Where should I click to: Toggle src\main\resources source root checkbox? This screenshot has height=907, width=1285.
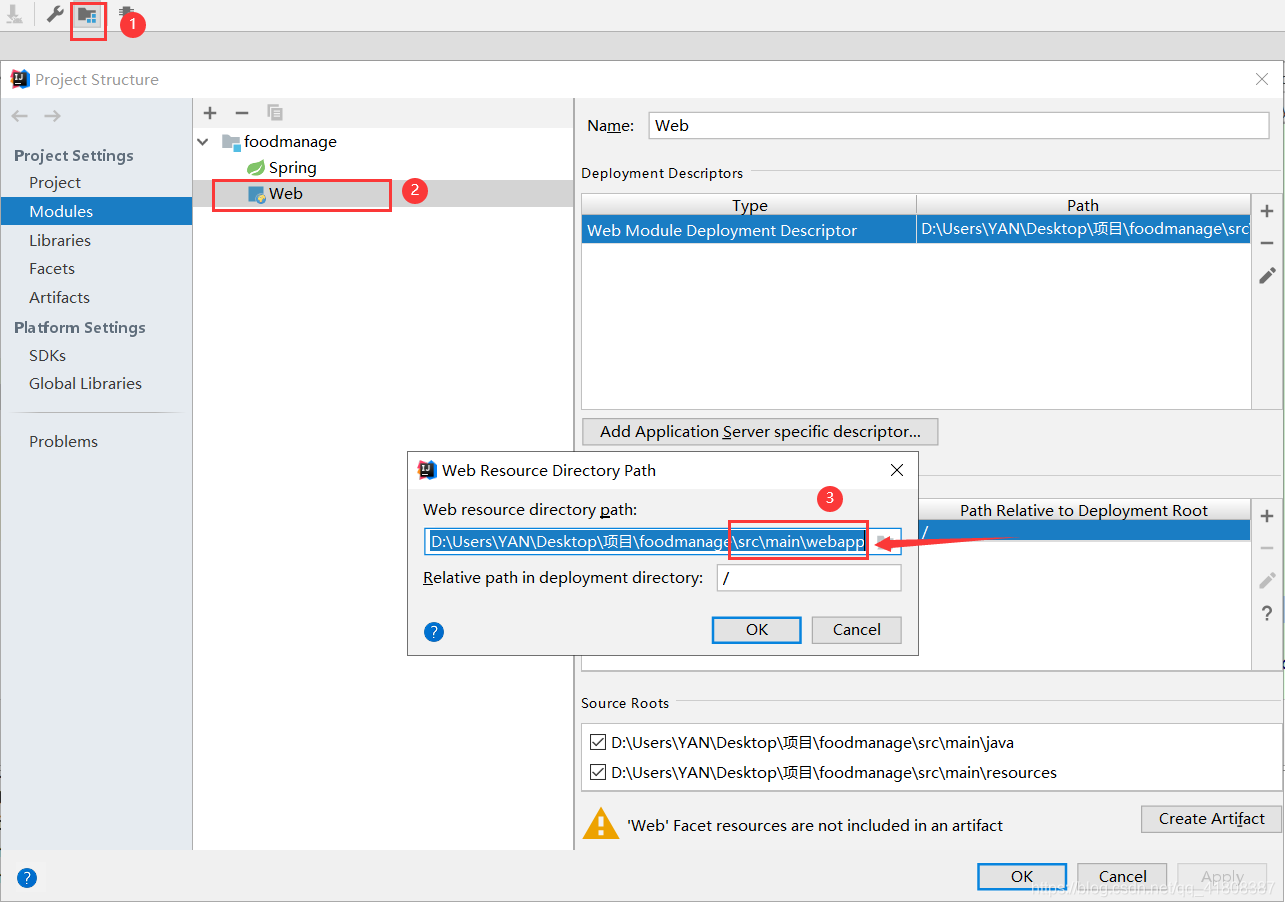(x=598, y=772)
